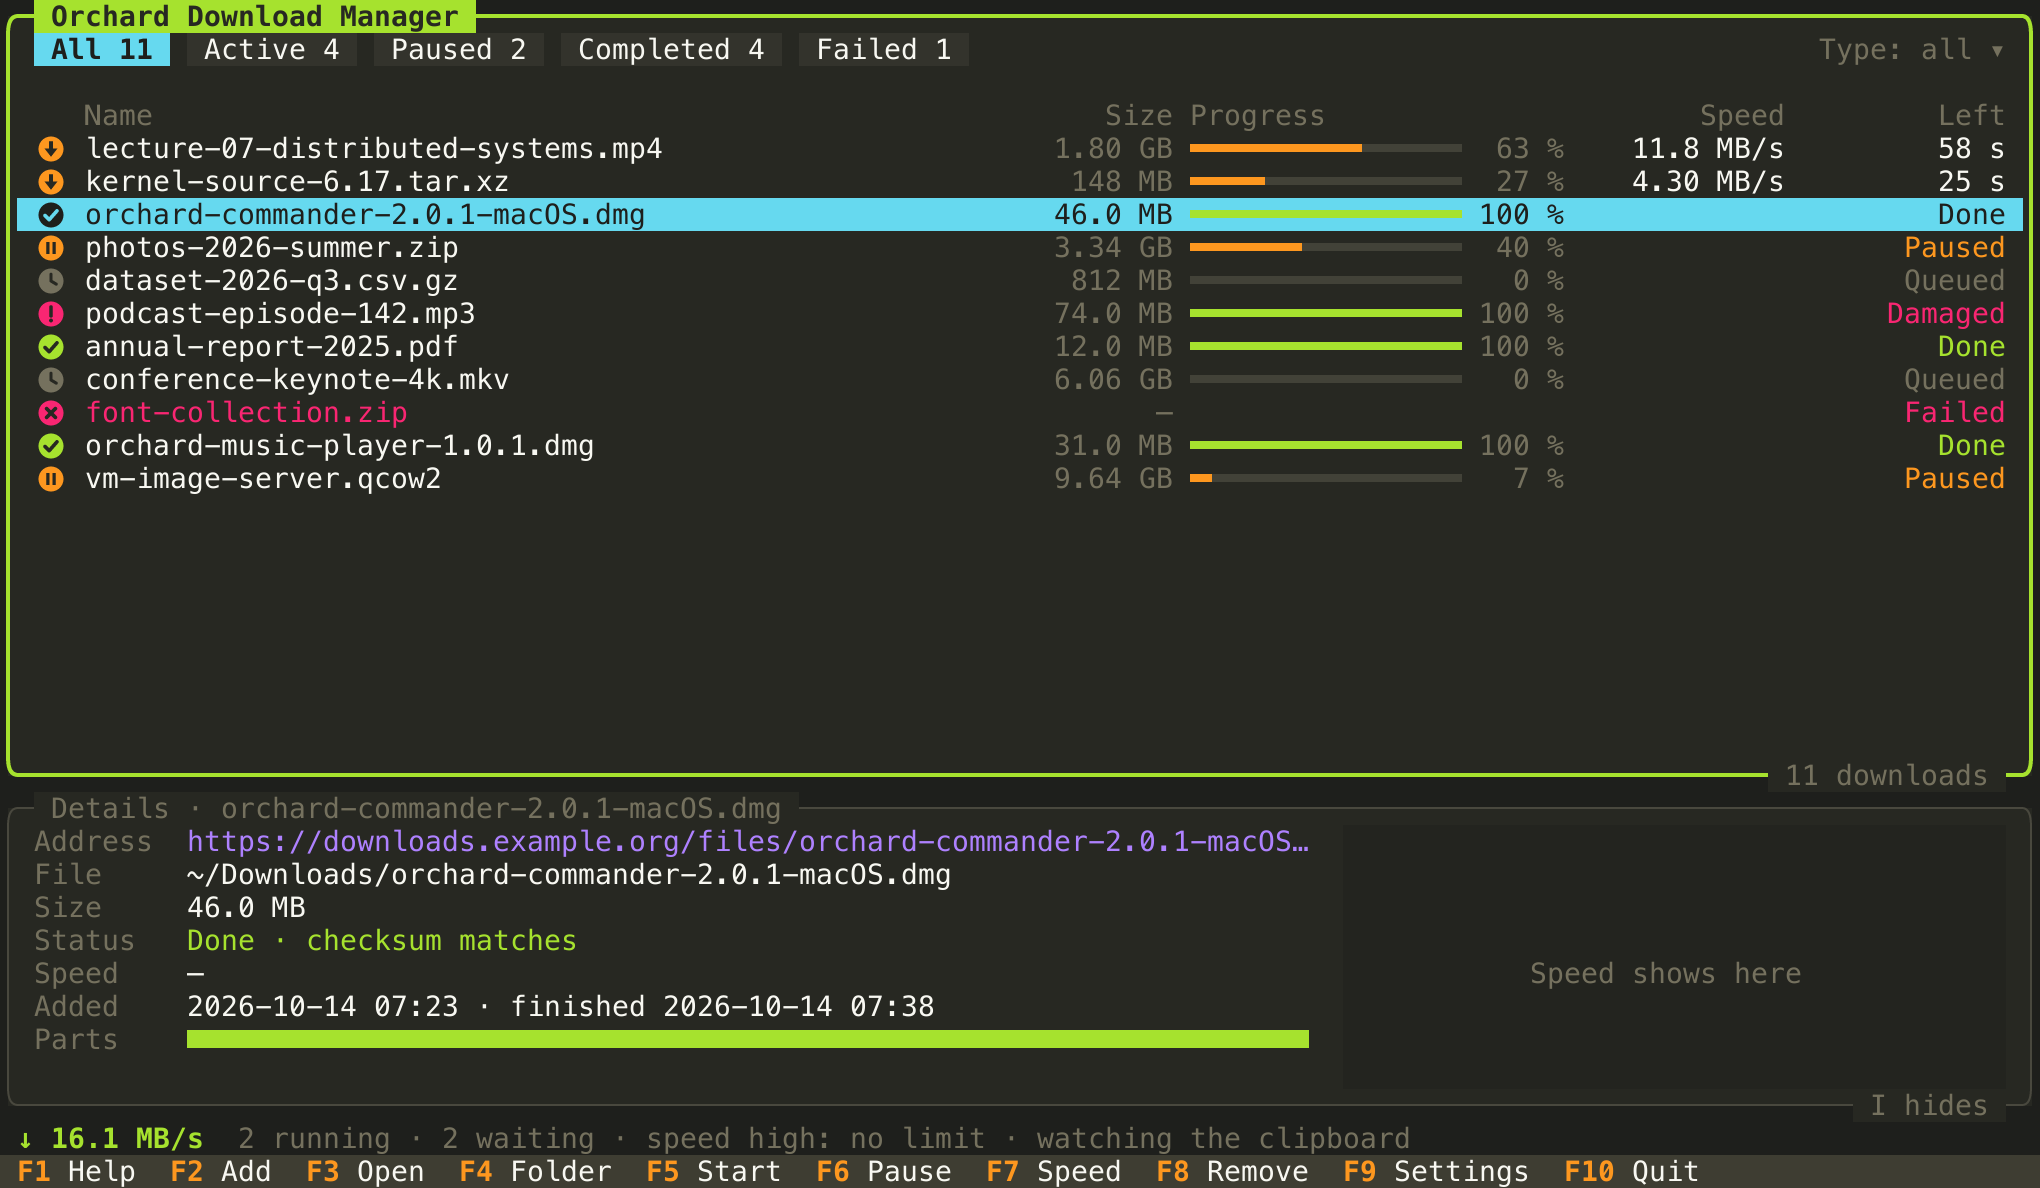Viewport: 2040px width, 1188px height.
Task: Click the download arrow icon beside kernel-source-6.17.tar.xz
Action: [x=51, y=182]
